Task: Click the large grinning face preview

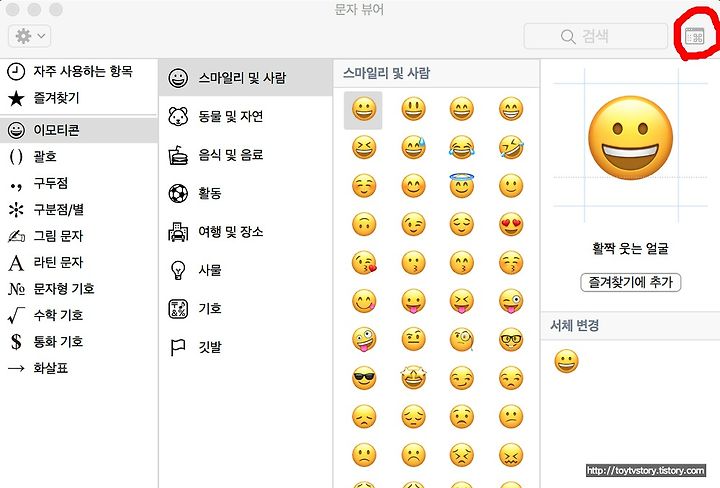Action: tap(630, 138)
